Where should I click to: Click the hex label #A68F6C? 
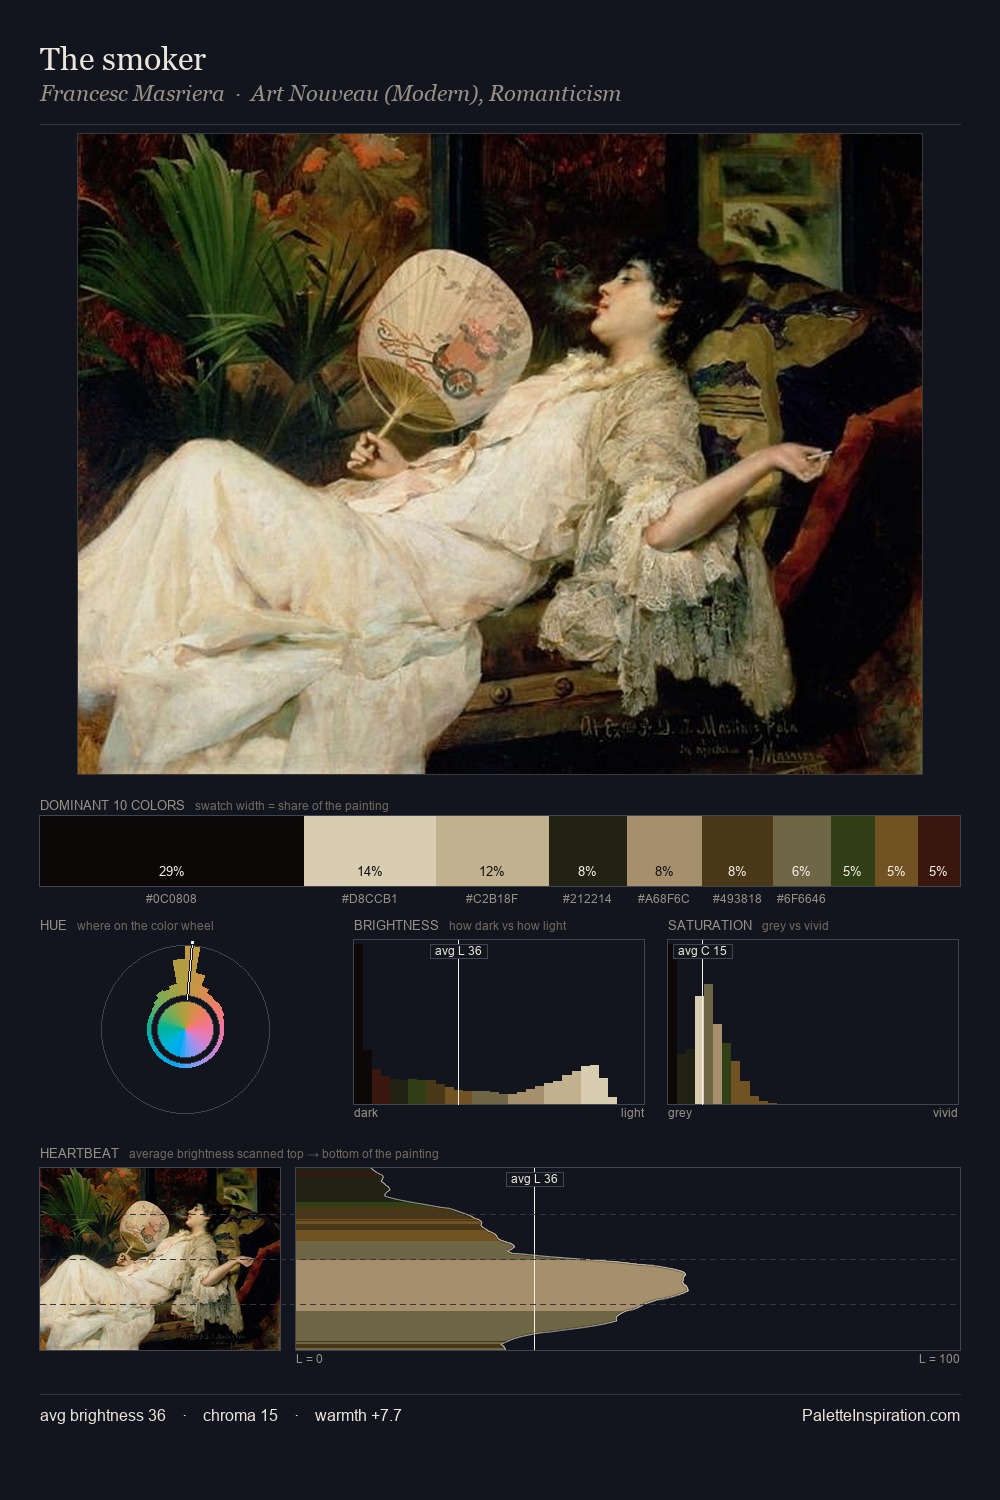[x=664, y=899]
